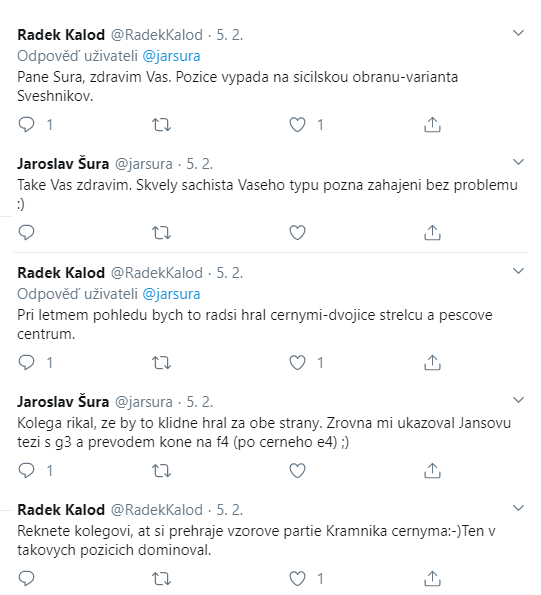This screenshot has width=541, height=595.
Task: Open Jaroslav Šura profile from 'Kolega rikal' tweet
Action: 63,402
